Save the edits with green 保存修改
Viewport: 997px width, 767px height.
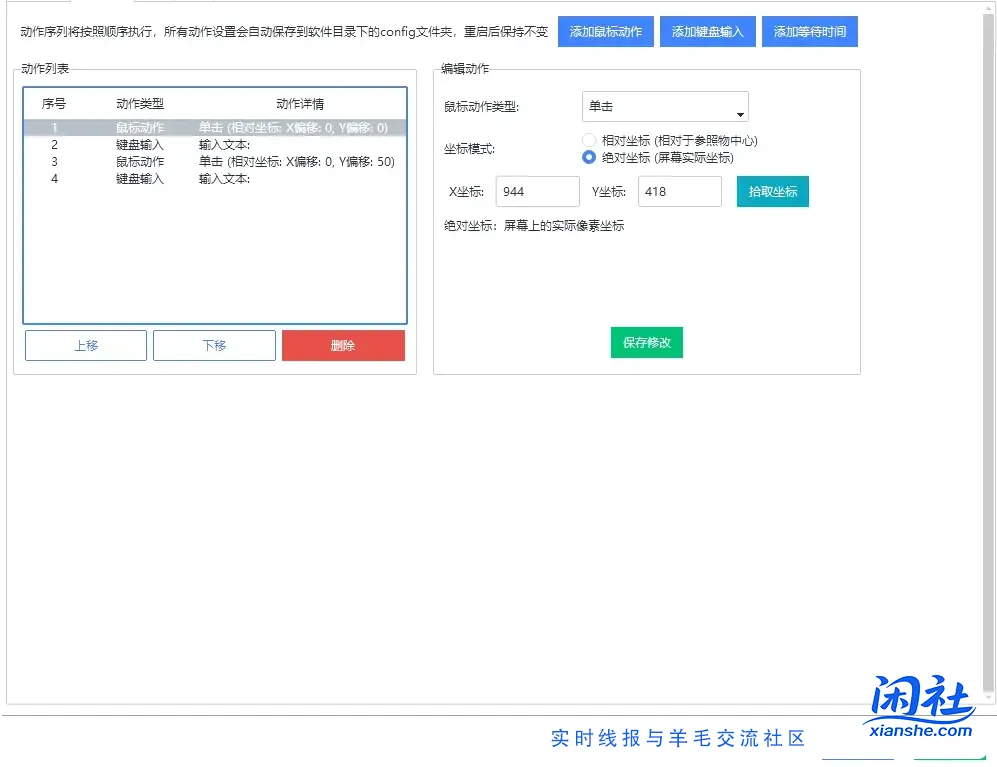tap(646, 342)
